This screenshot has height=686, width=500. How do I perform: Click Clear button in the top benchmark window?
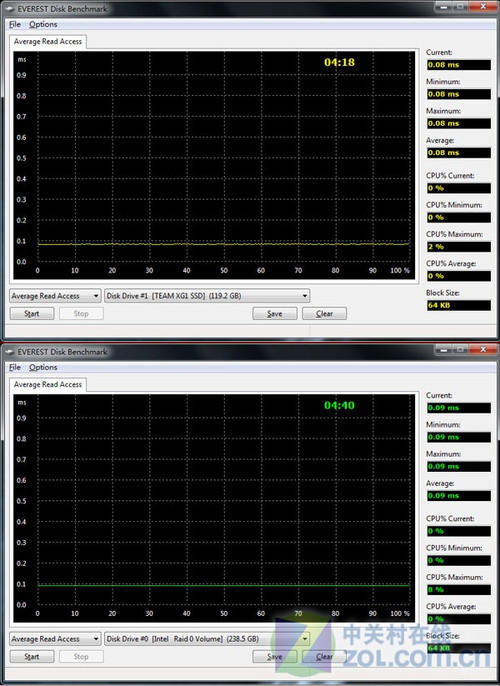pos(324,314)
